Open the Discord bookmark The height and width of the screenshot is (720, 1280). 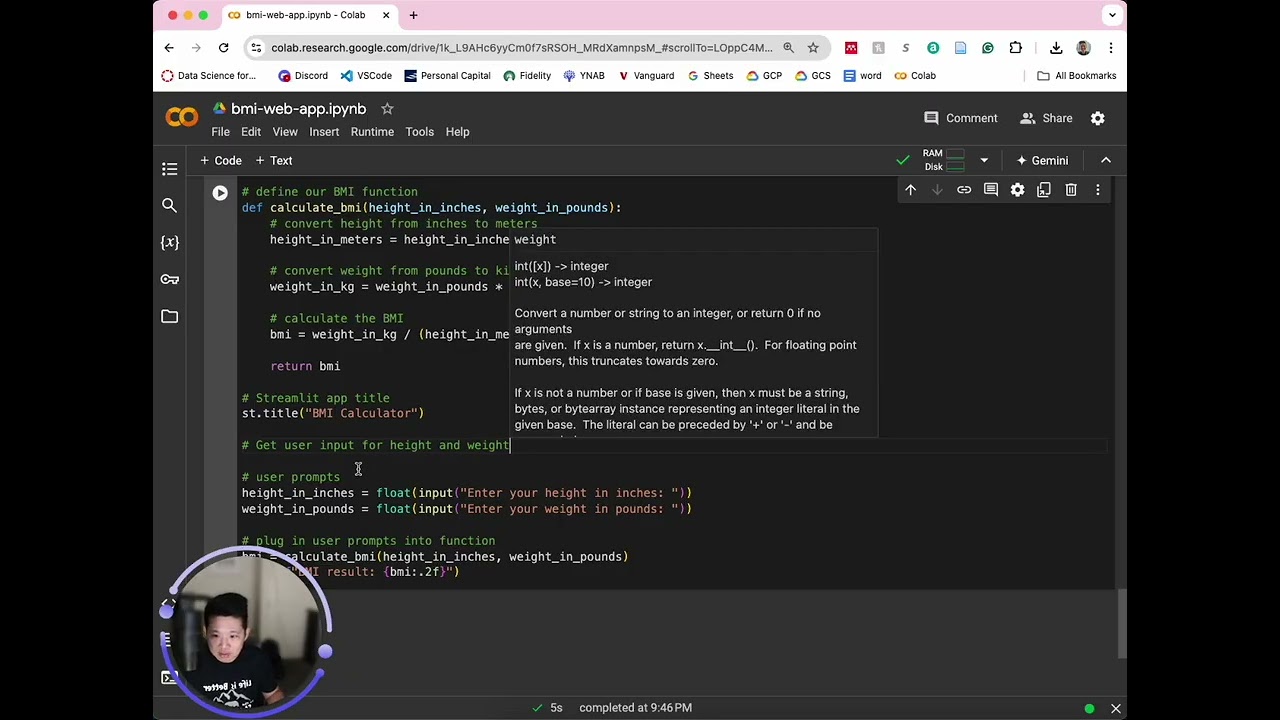point(303,75)
